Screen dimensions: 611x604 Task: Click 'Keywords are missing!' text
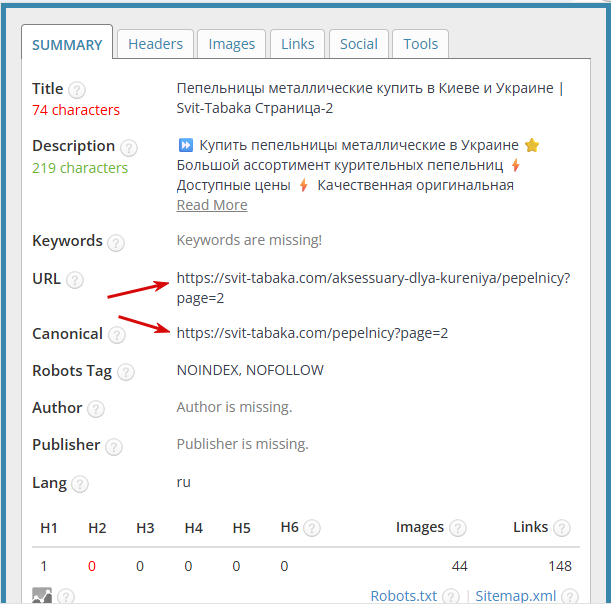pyautogui.click(x=249, y=240)
